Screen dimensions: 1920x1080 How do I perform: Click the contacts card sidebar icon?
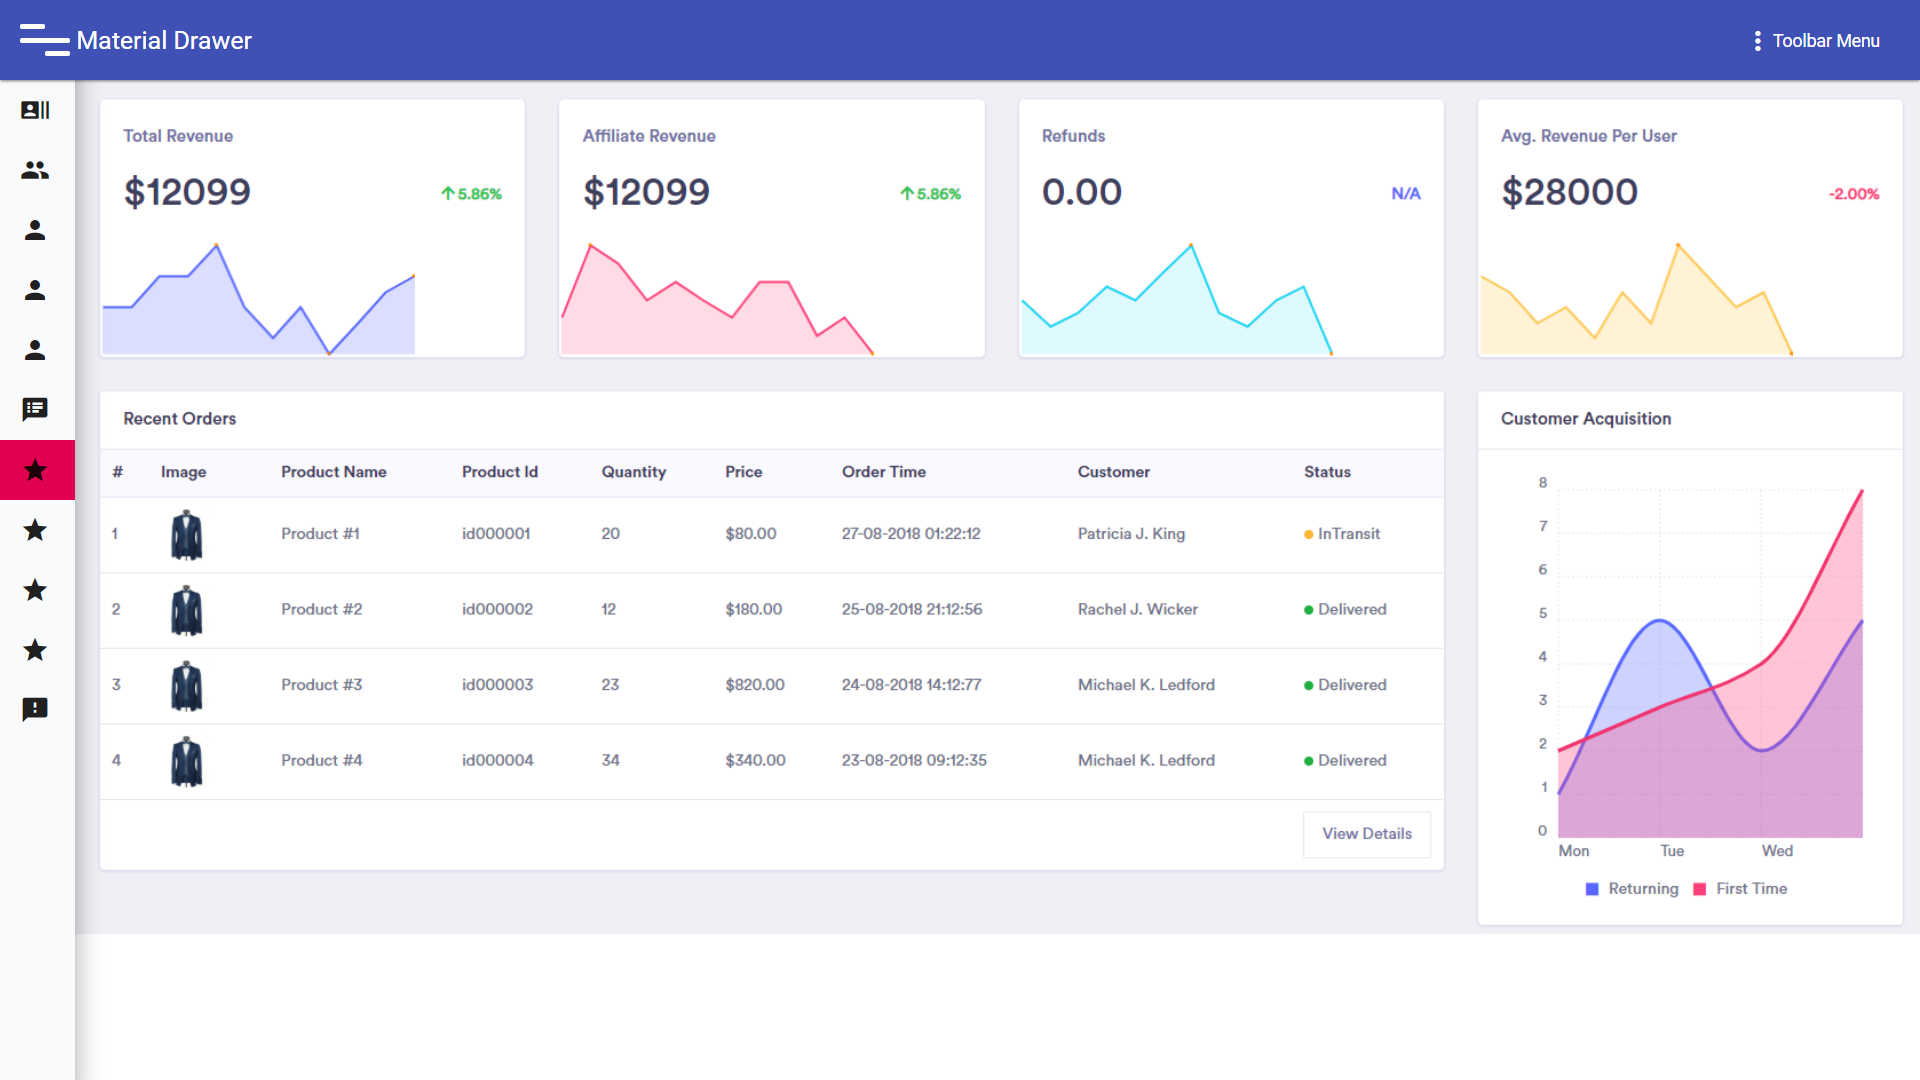coord(35,110)
